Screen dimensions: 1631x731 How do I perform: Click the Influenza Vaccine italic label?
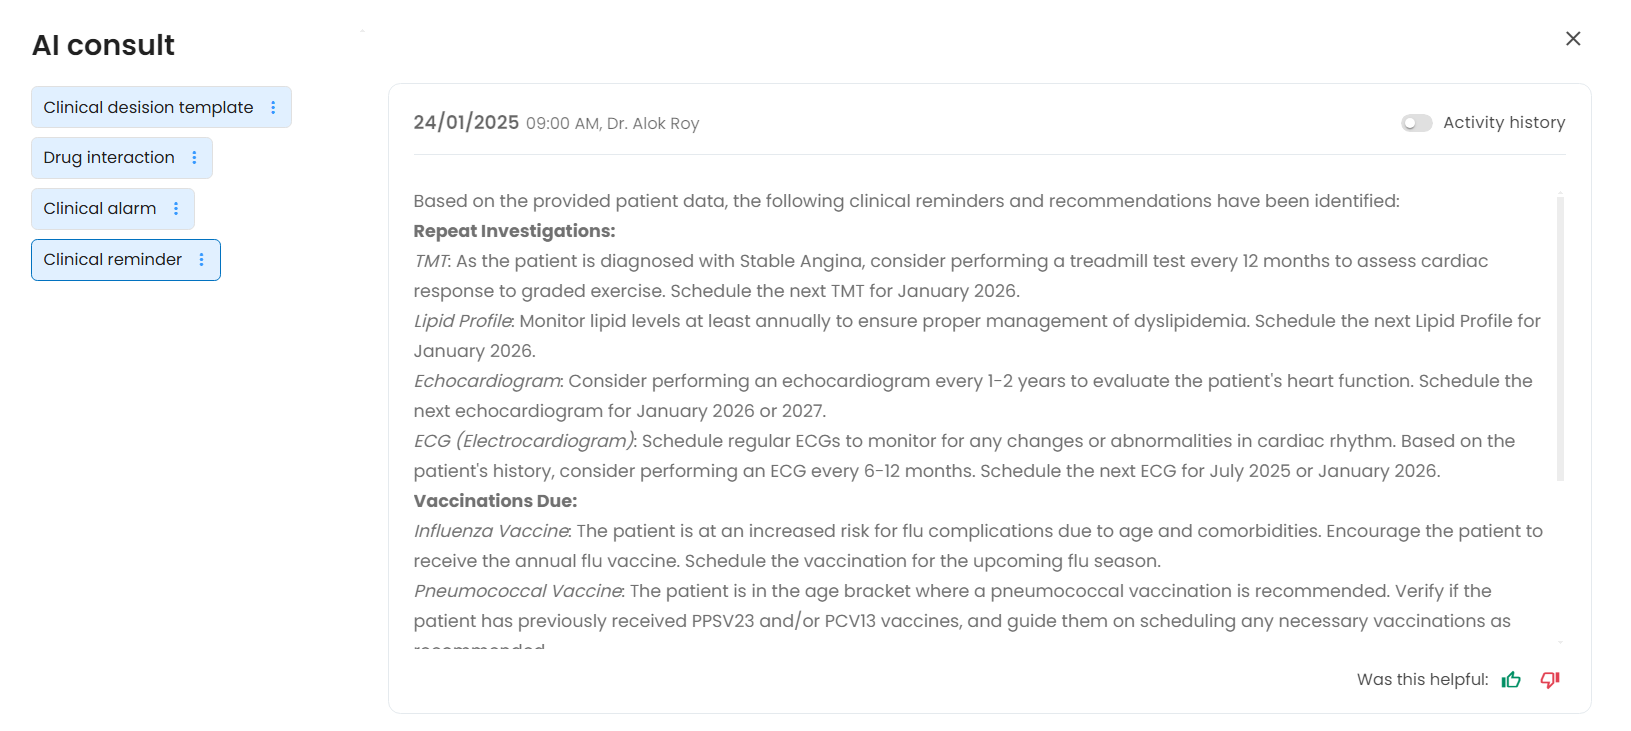tap(491, 531)
